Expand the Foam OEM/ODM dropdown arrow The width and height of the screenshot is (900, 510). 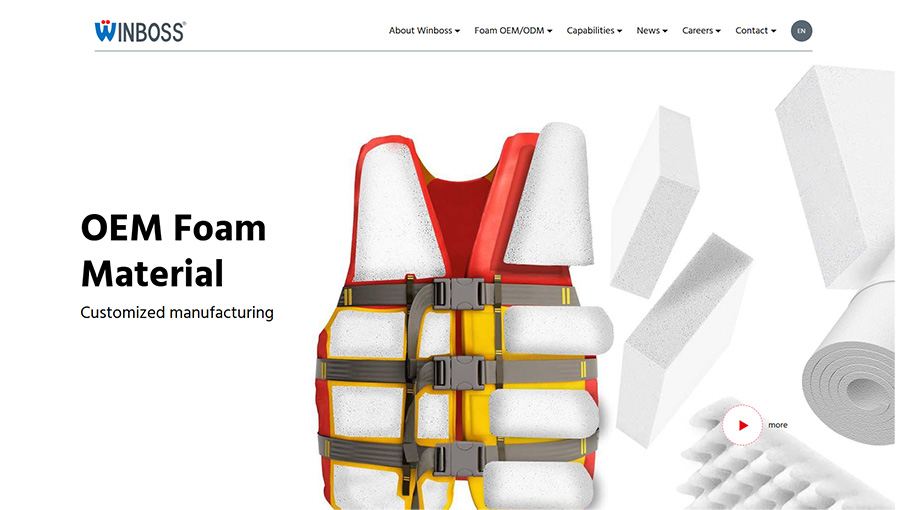(x=549, y=31)
